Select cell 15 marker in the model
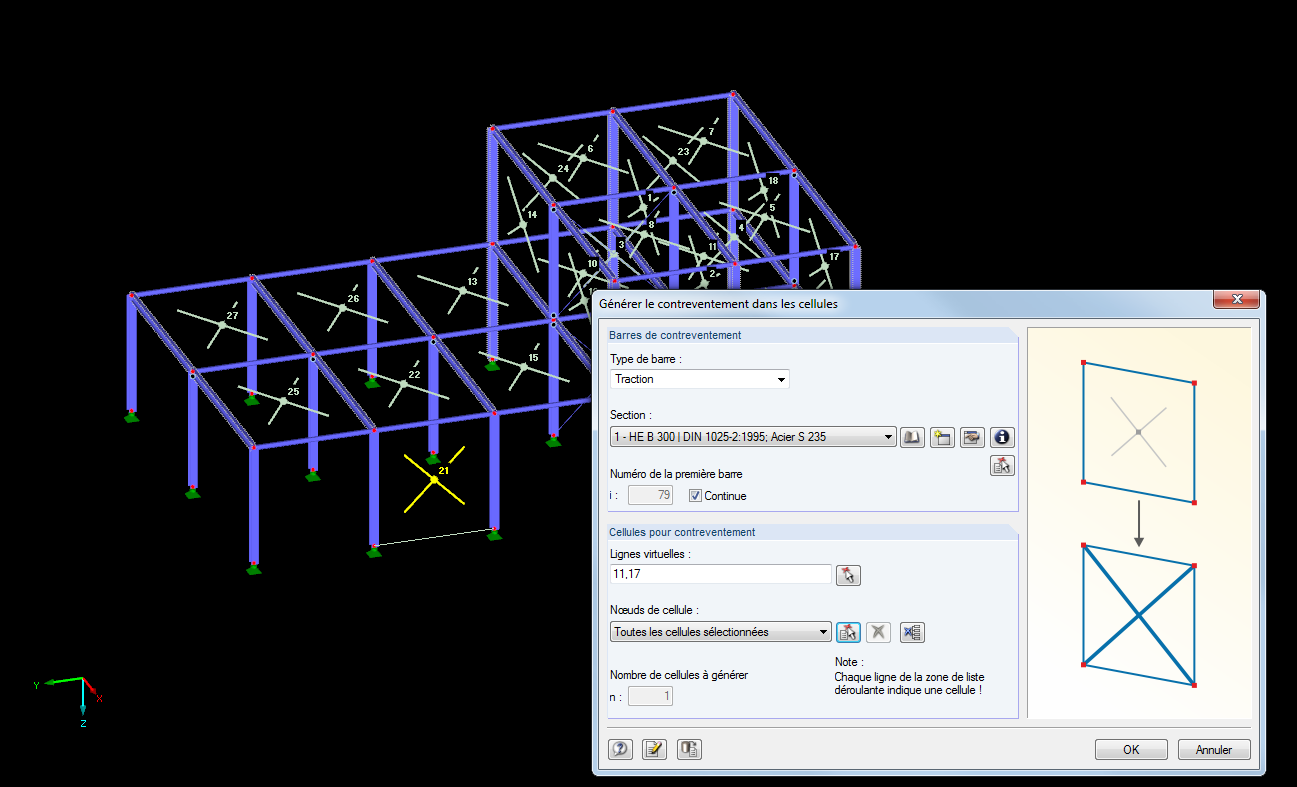Image resolution: width=1297 pixels, height=787 pixels. (523, 366)
